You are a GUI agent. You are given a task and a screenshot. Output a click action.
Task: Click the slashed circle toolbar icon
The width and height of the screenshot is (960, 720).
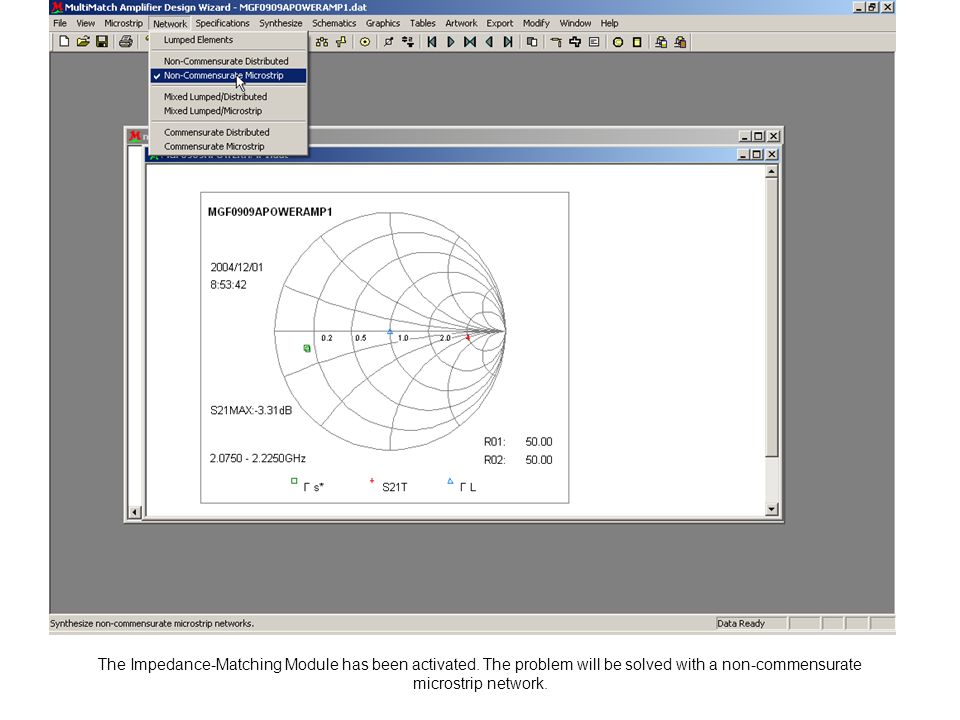389,42
